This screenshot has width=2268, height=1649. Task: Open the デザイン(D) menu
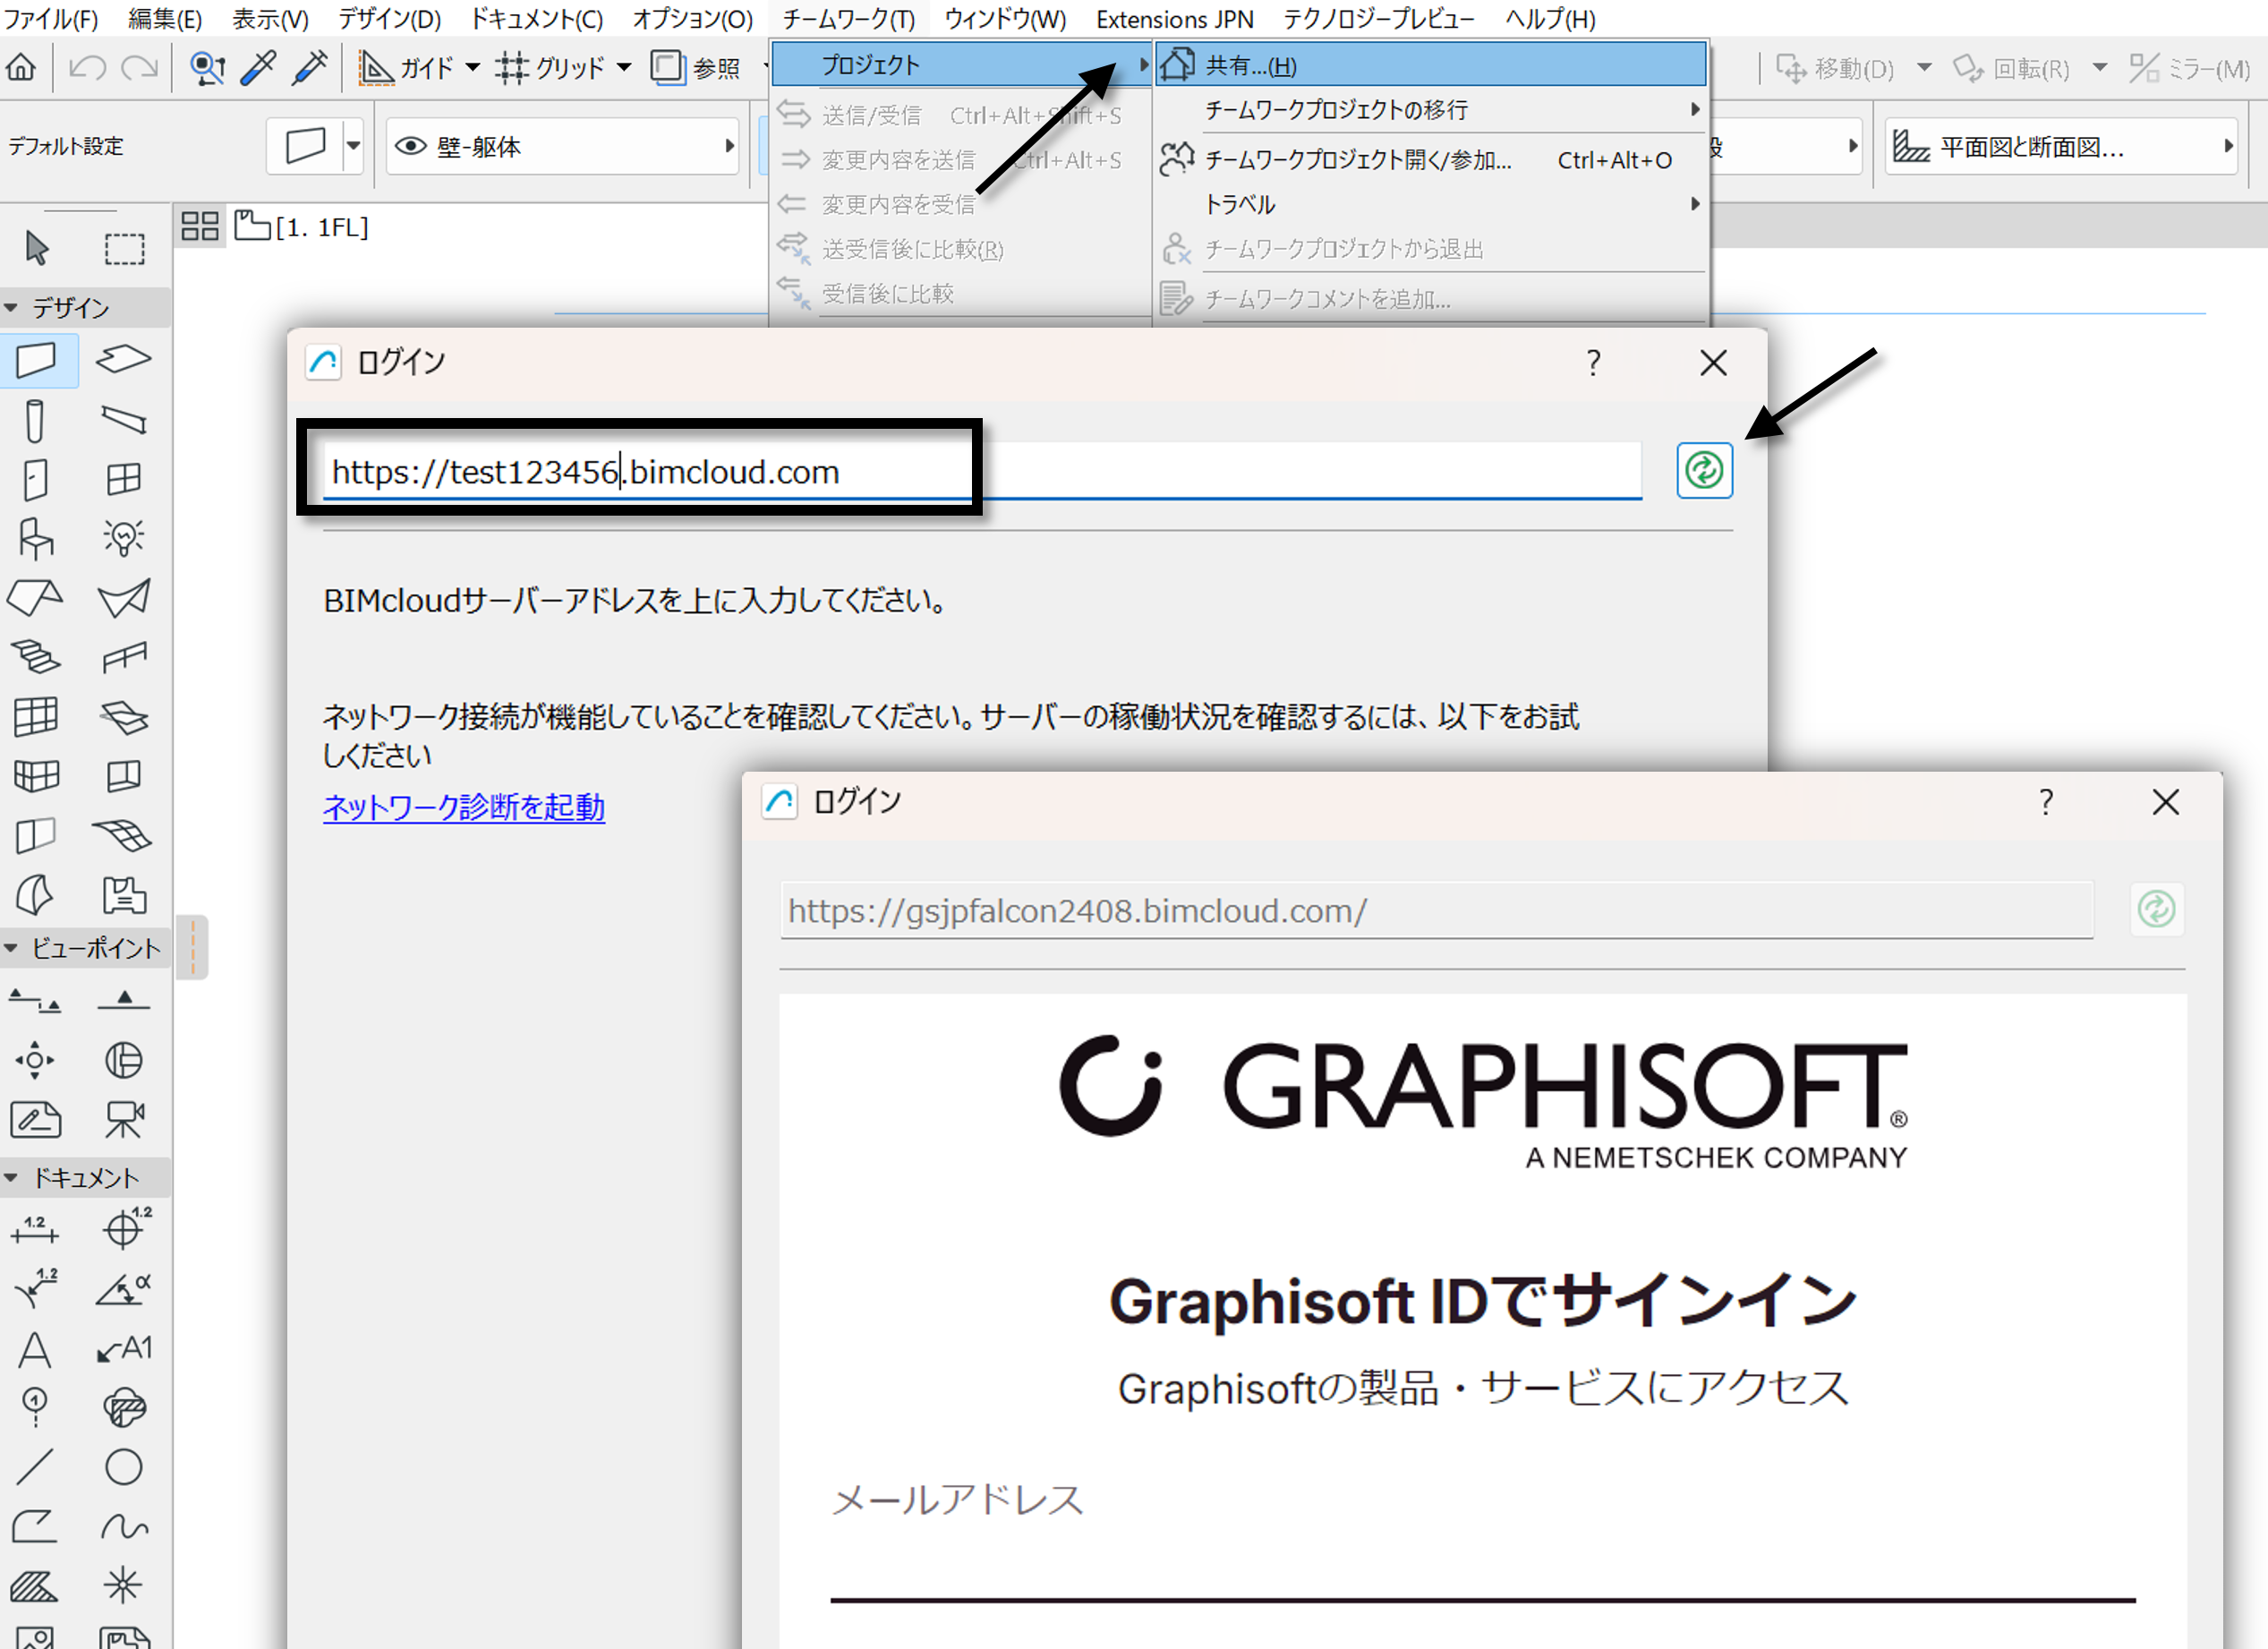(389, 18)
